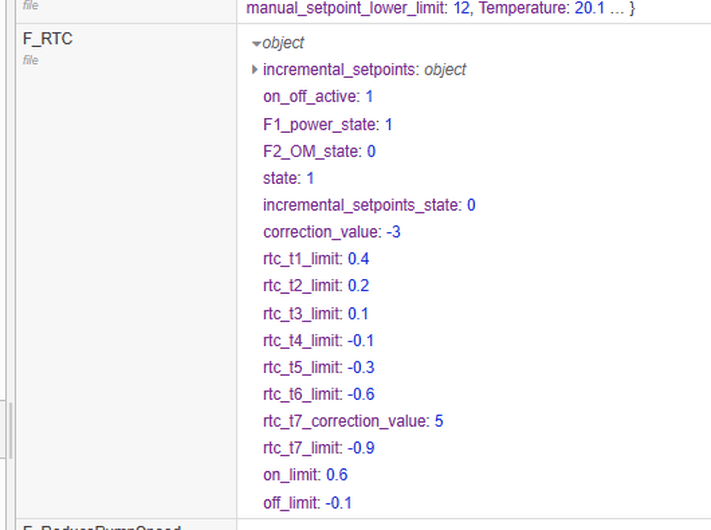This screenshot has width=711, height=530.
Task: Click the F2_OM_state entry
Action: tap(318, 151)
